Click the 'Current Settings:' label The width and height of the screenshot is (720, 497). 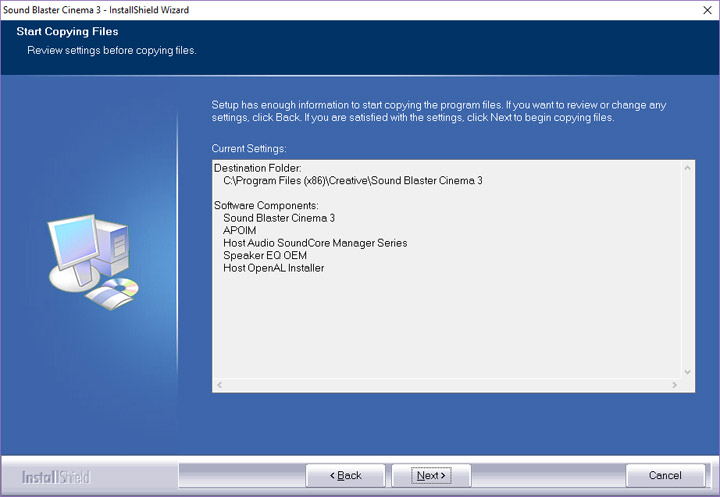tap(249, 149)
